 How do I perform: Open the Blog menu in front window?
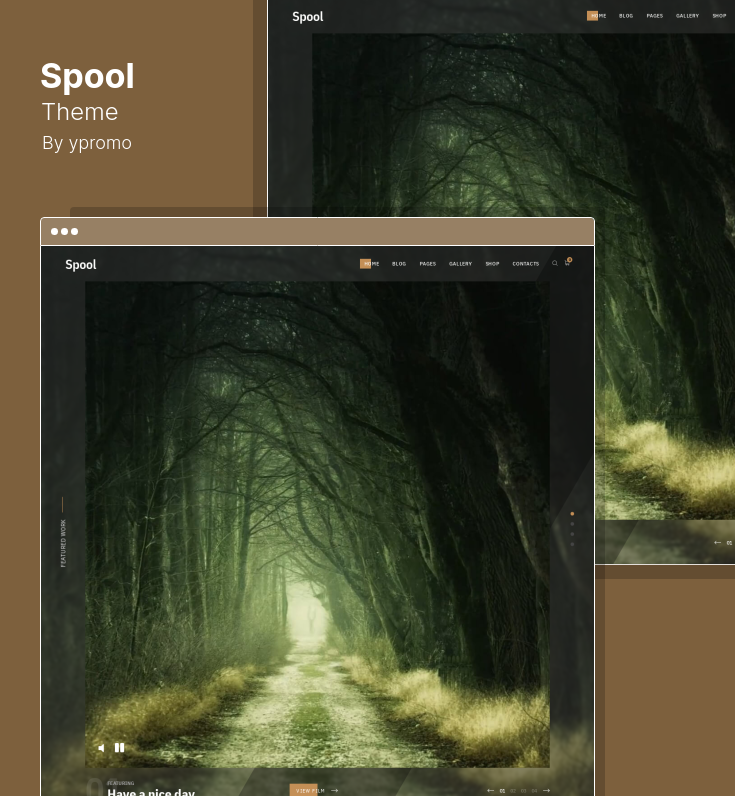(x=399, y=264)
